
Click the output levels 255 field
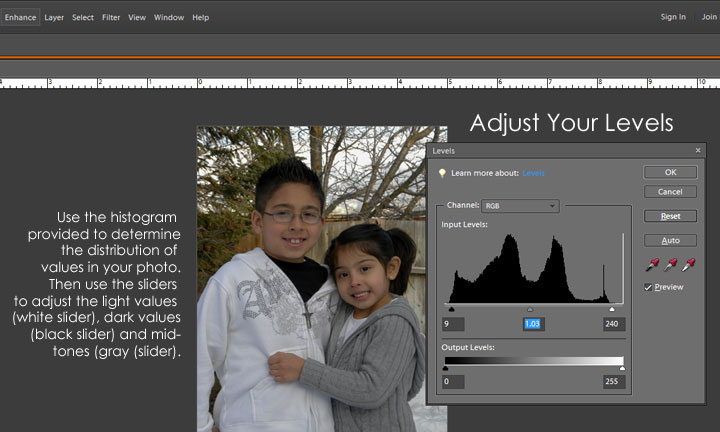[x=613, y=381]
